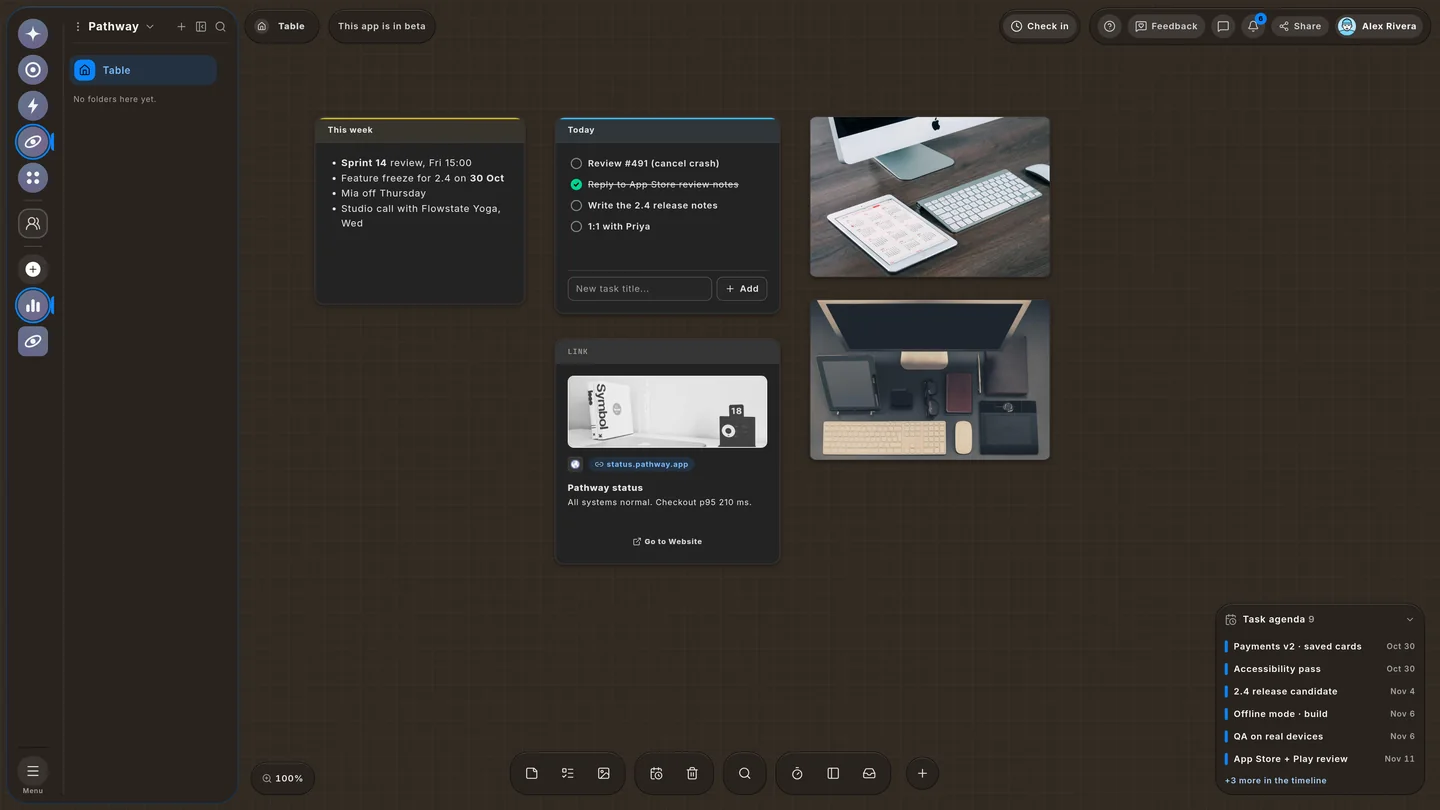Viewport: 1440px width, 810px height.
Task: Open the three-dot options beside Pathway
Action: 78,27
